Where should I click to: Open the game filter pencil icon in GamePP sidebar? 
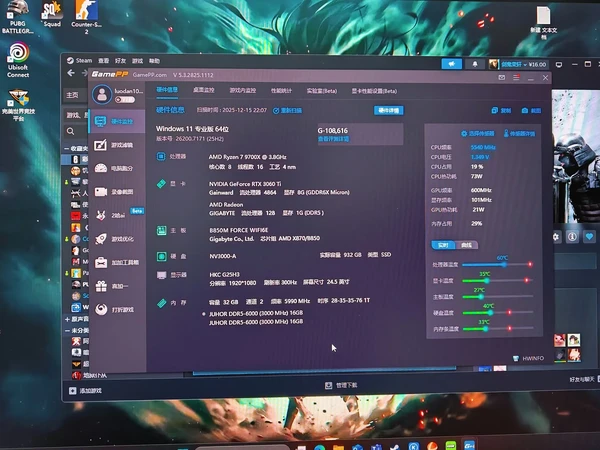point(100,145)
